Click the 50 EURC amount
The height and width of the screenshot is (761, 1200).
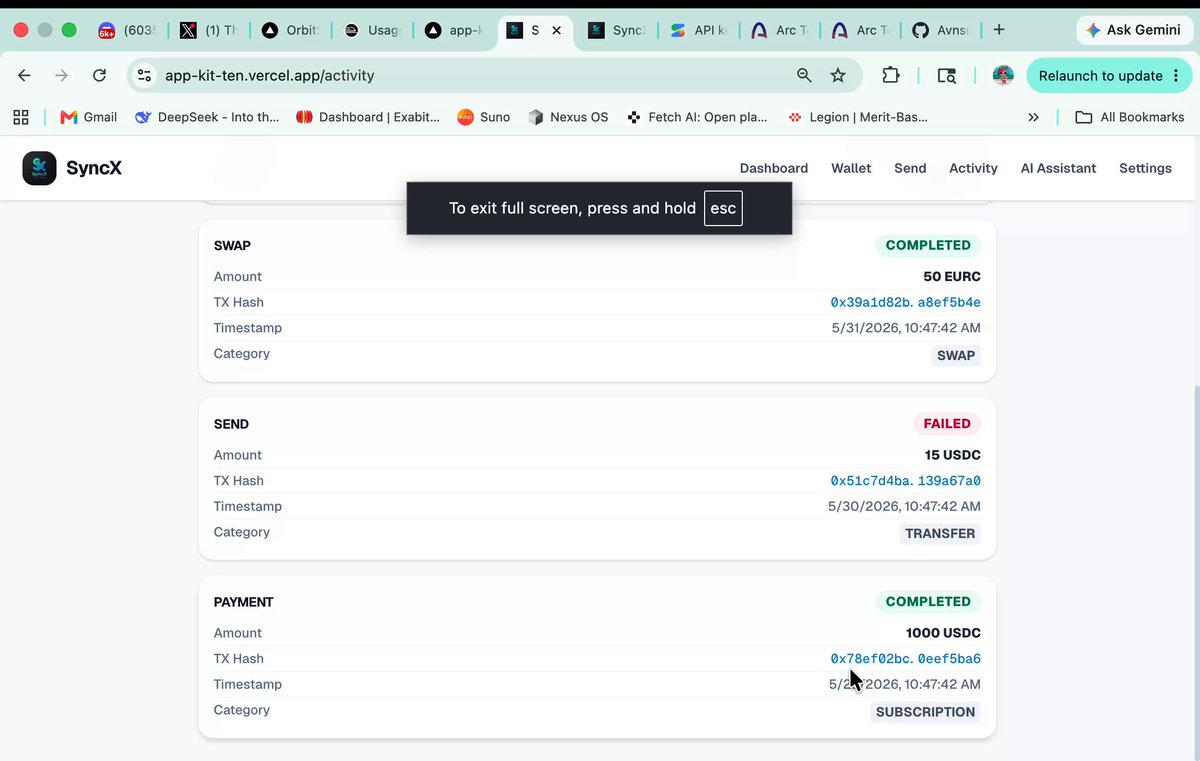952,277
